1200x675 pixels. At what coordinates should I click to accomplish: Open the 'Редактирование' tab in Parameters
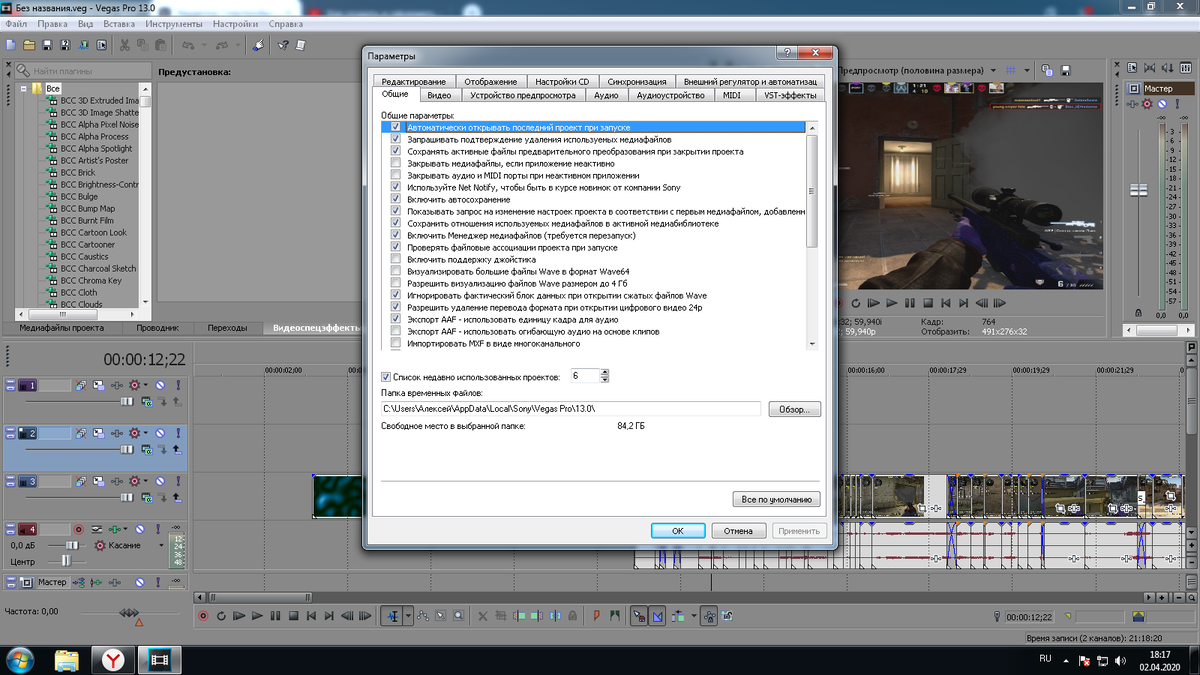[x=413, y=81]
